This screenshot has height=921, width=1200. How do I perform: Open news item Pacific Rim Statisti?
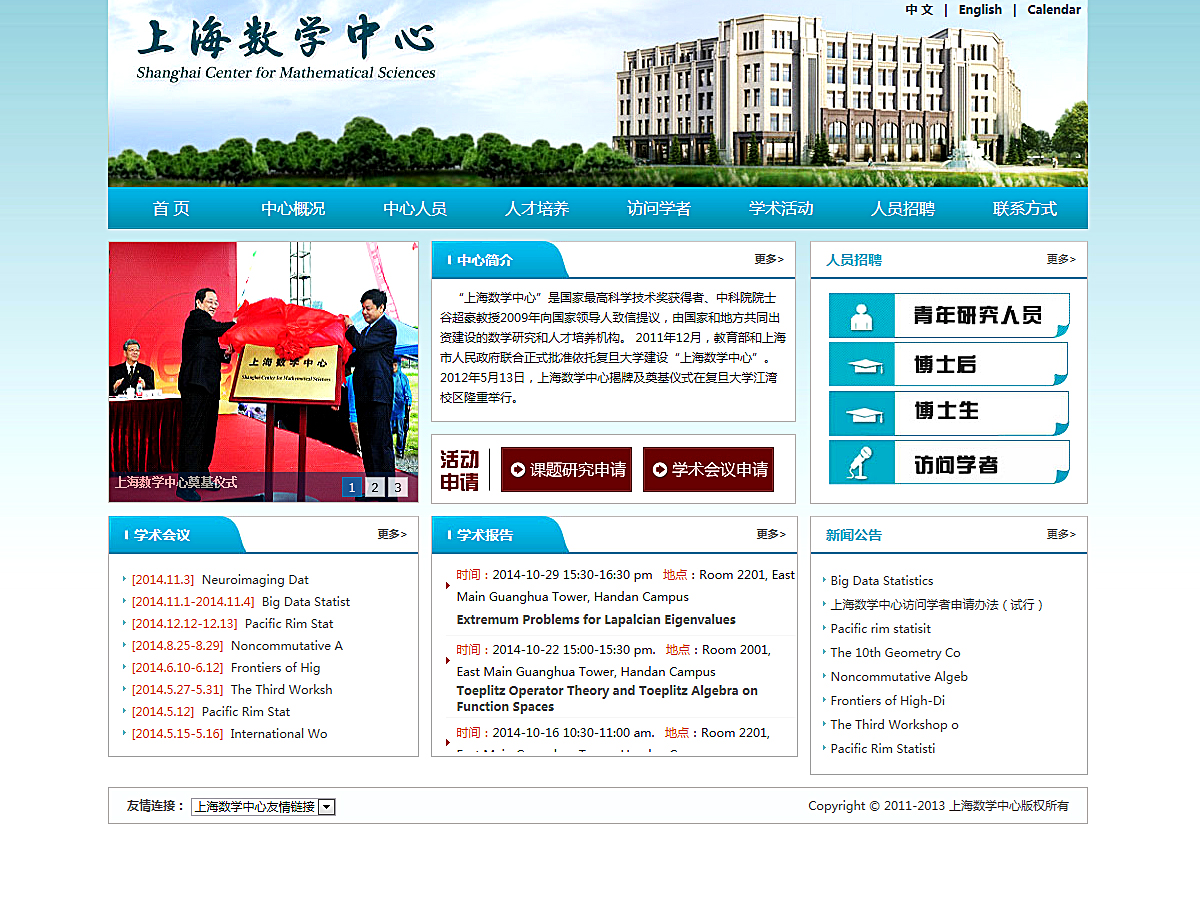click(883, 748)
